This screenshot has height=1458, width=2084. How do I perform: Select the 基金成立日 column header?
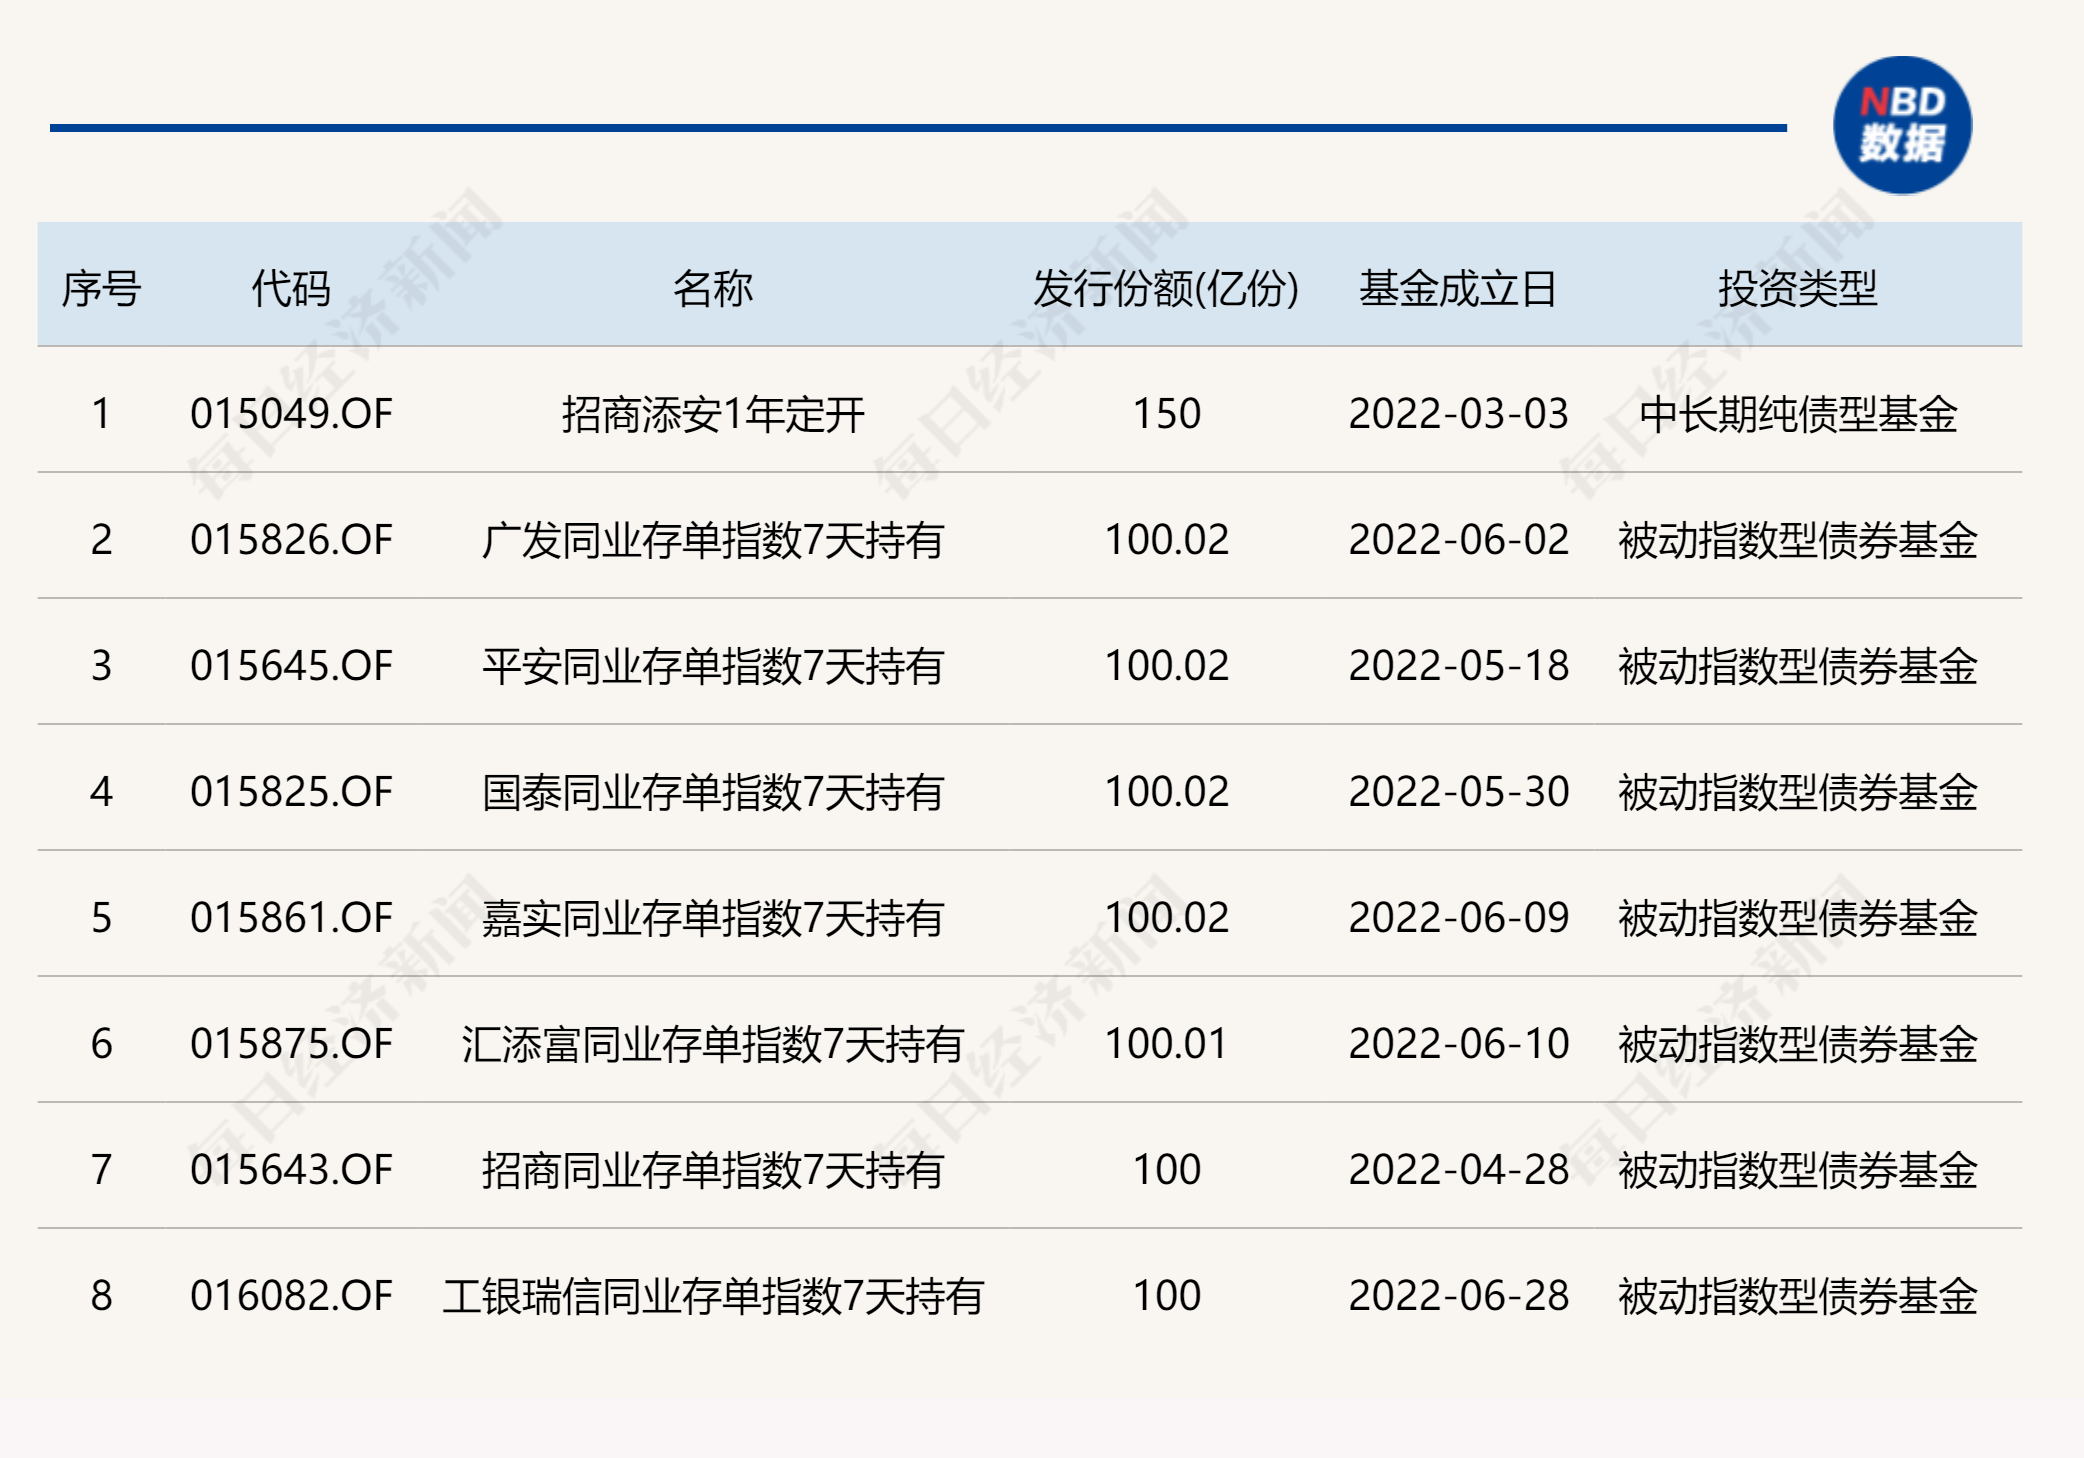pos(1458,289)
